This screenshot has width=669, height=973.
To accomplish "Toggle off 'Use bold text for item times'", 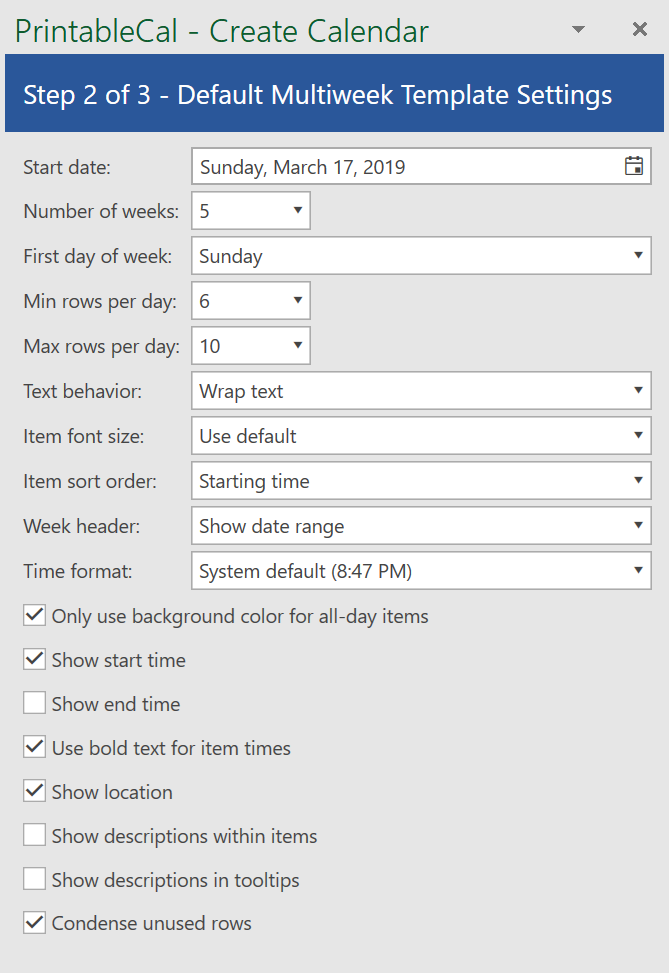I will [x=34, y=747].
